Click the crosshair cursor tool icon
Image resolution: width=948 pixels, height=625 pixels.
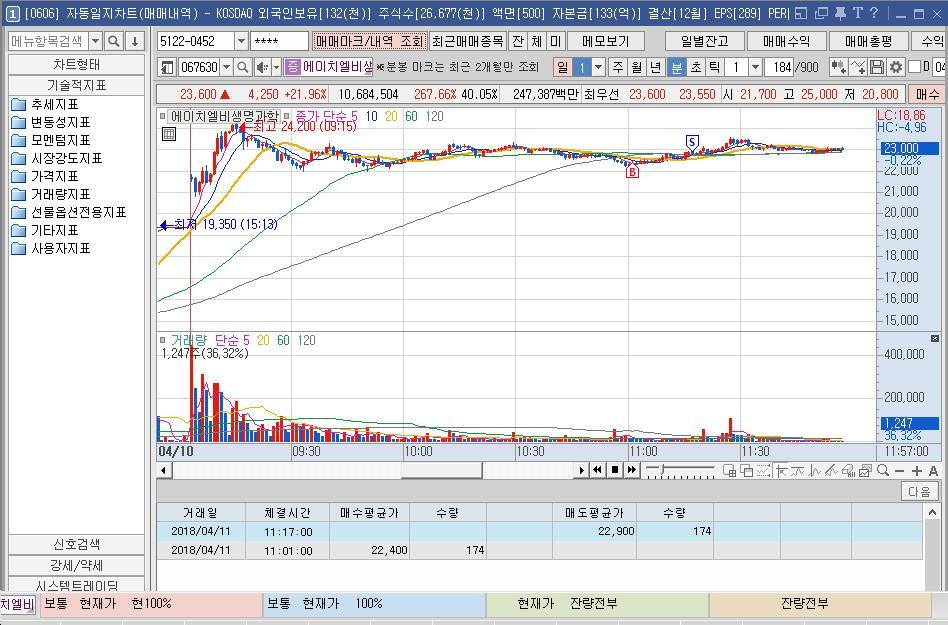click(781, 470)
